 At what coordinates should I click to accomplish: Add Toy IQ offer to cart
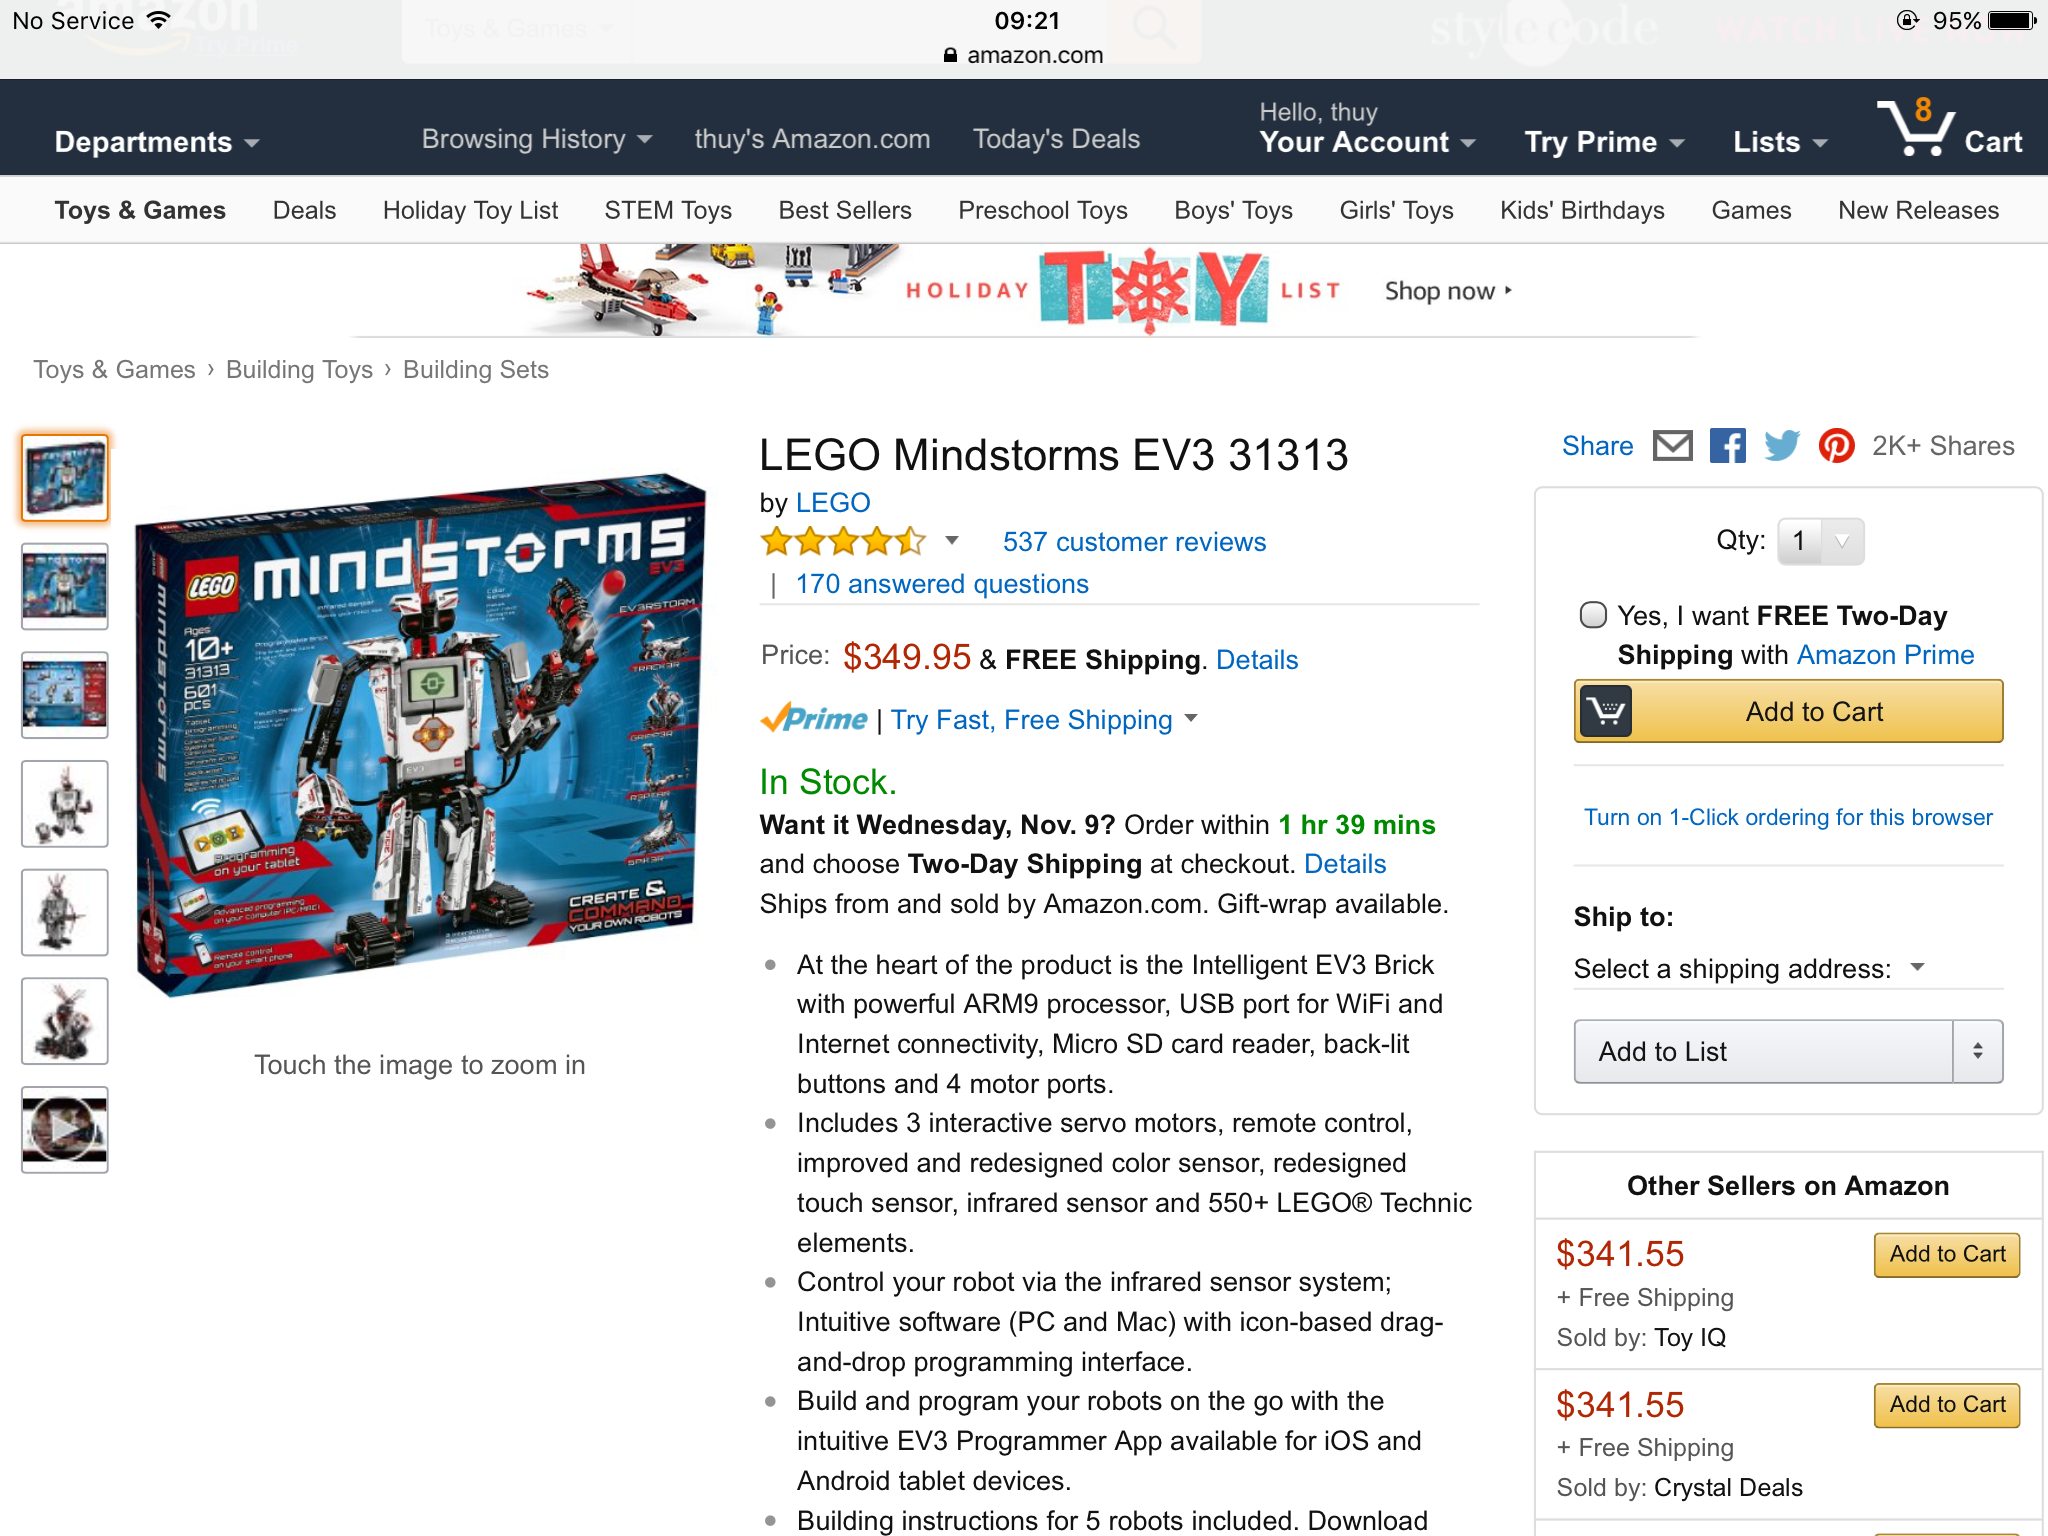[x=1947, y=1254]
